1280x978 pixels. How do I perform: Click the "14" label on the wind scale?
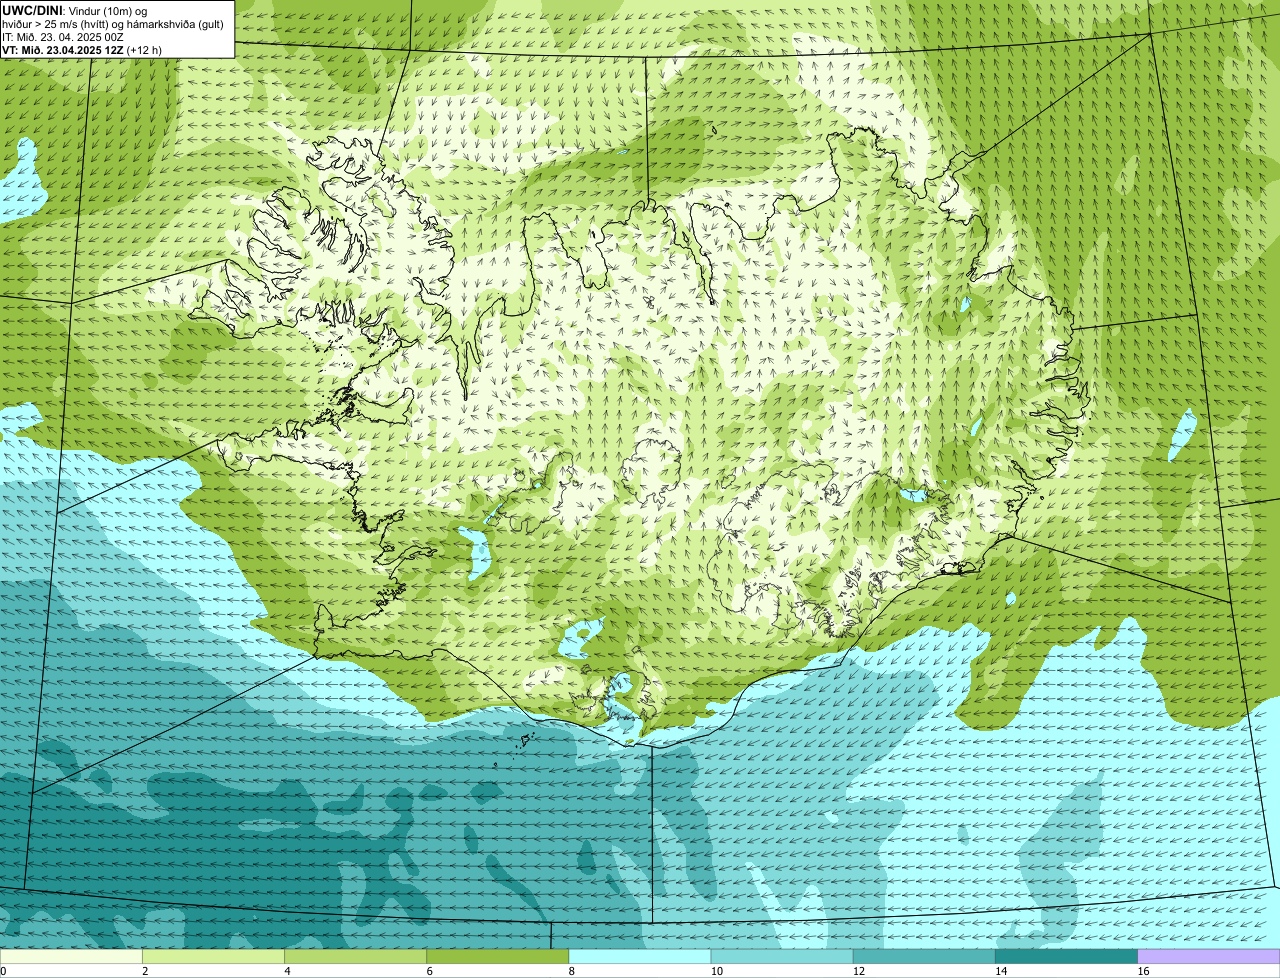[x=1000, y=971]
